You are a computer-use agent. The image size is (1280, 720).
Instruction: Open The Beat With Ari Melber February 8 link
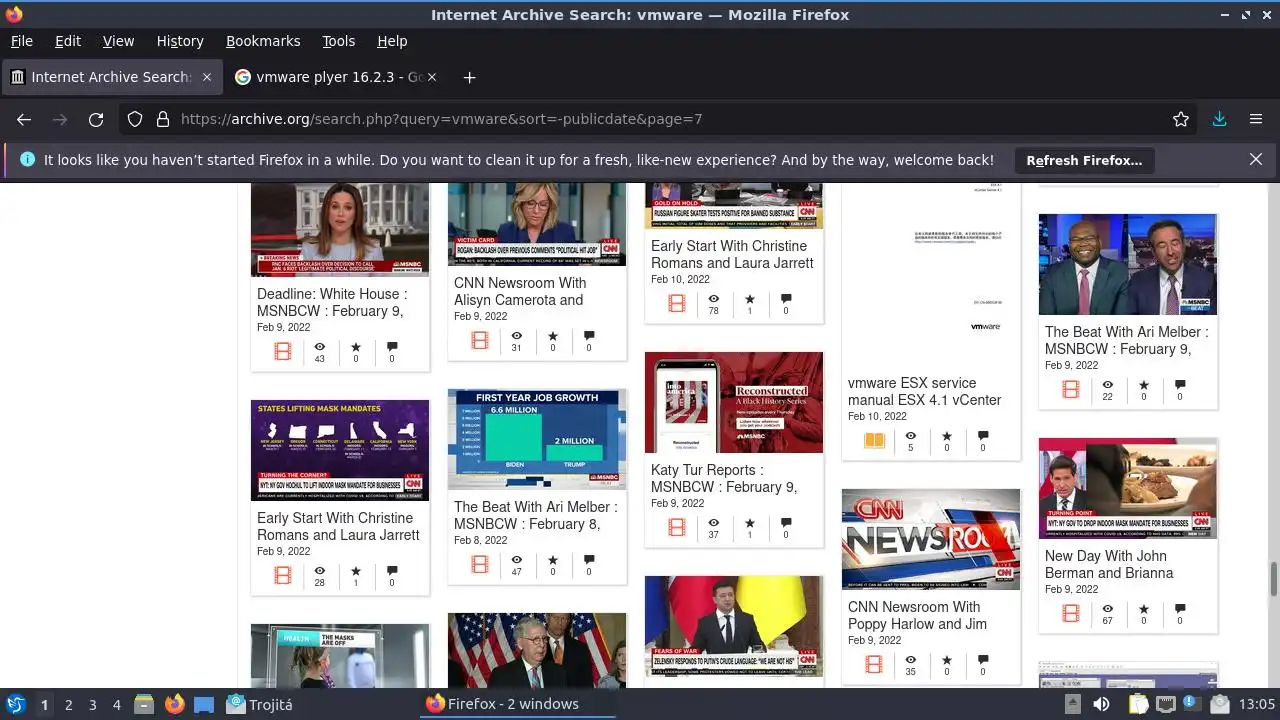tap(535, 516)
